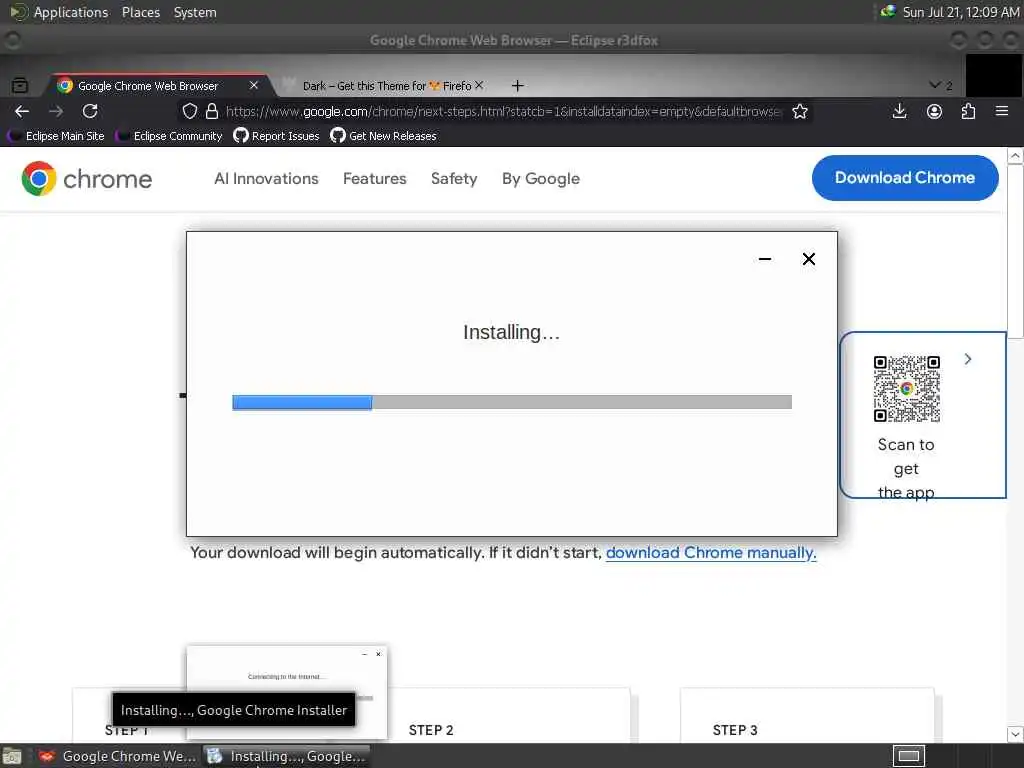Click the STEP 3 card heading

[735, 730]
